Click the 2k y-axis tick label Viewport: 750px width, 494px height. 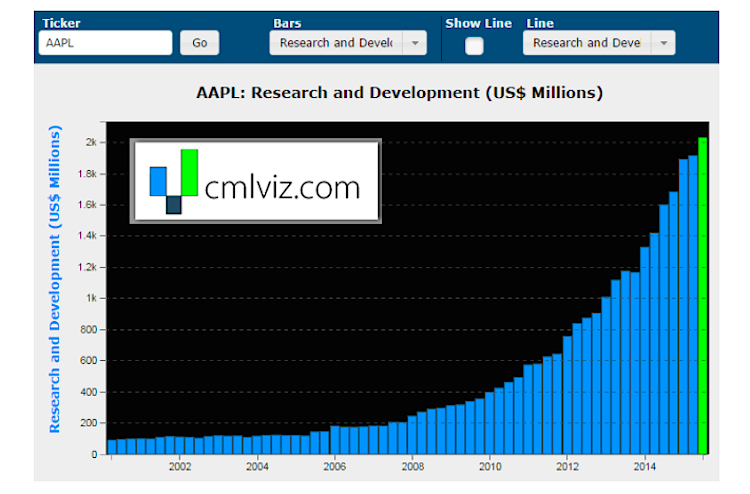91,143
